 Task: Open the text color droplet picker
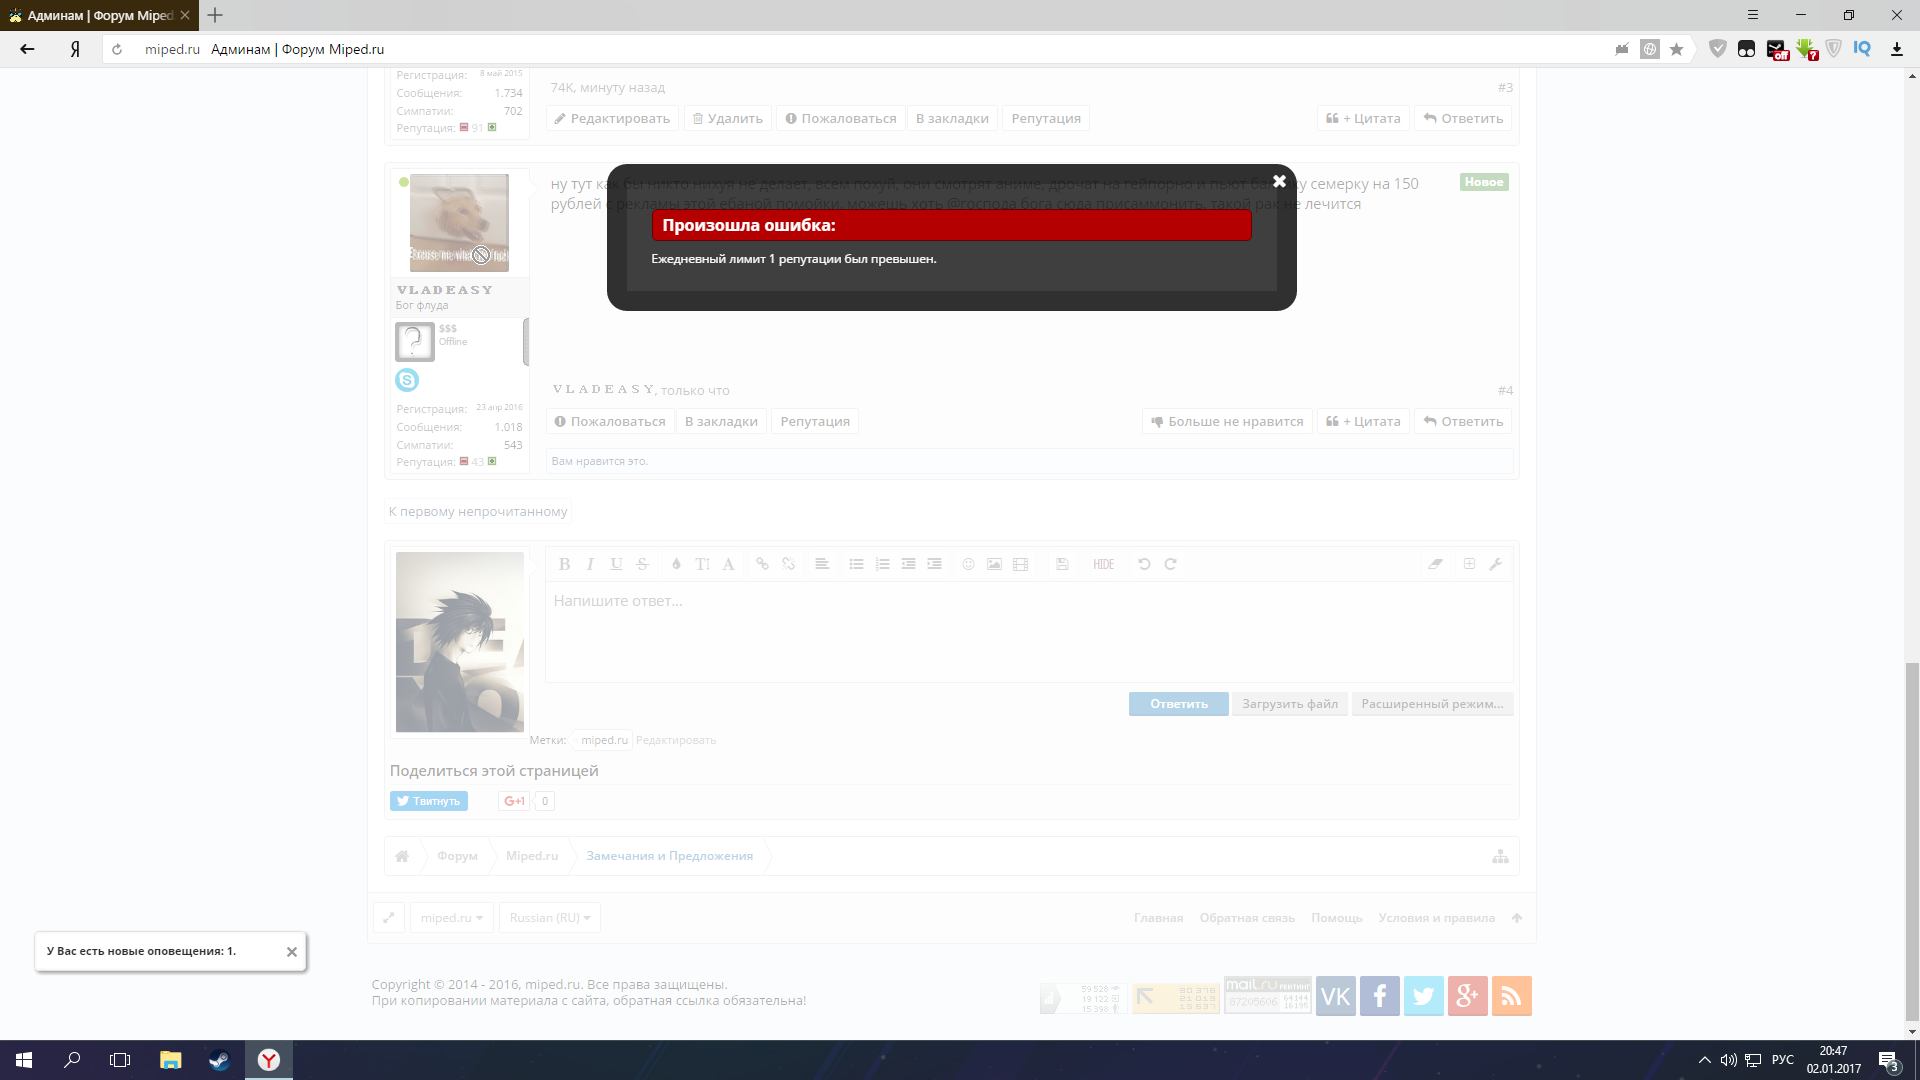point(676,564)
